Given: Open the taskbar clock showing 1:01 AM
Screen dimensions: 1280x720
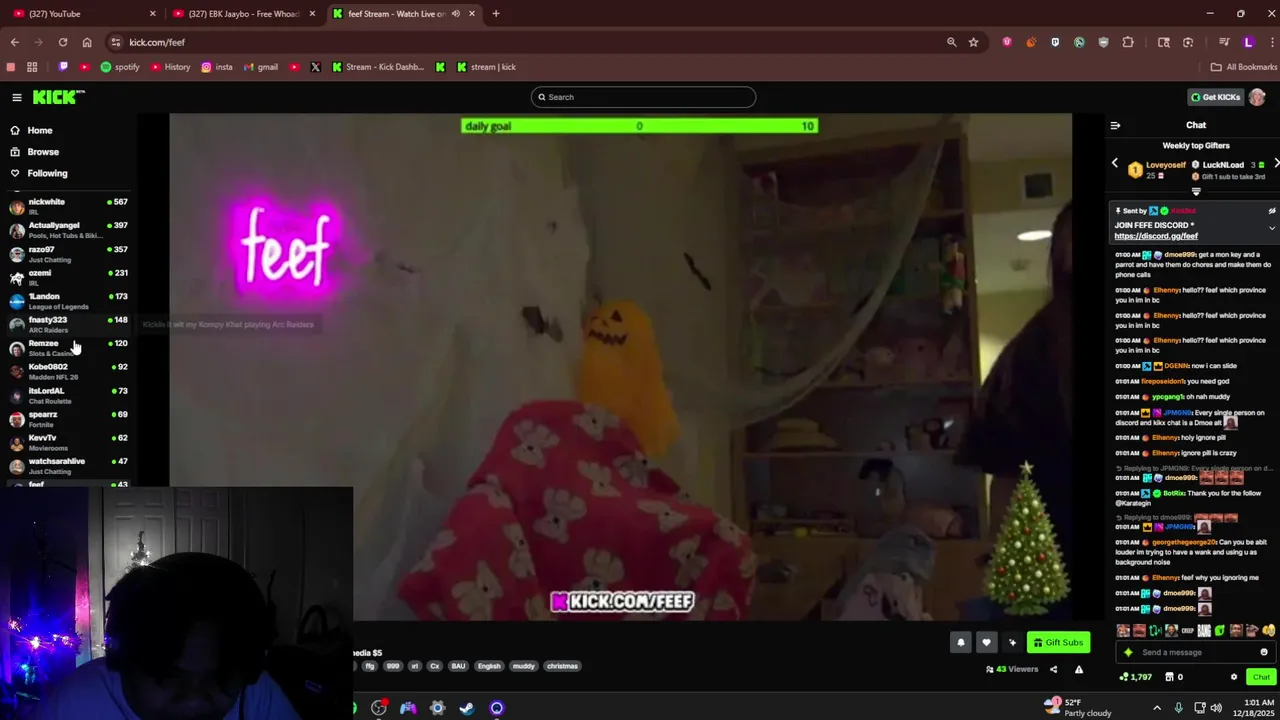Looking at the screenshot, I should [x=1252, y=707].
